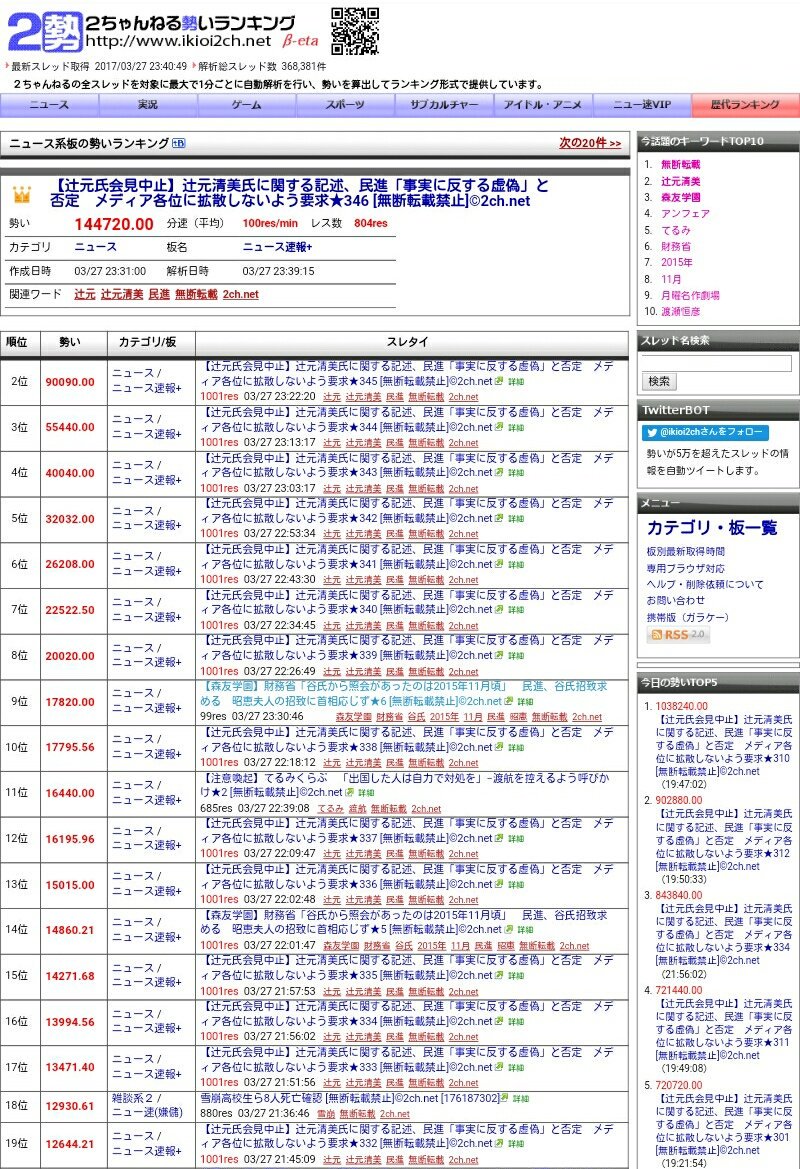The height and width of the screenshot is (1169, 800).
Task: Focus the thread name search field
Action: [x=716, y=363]
